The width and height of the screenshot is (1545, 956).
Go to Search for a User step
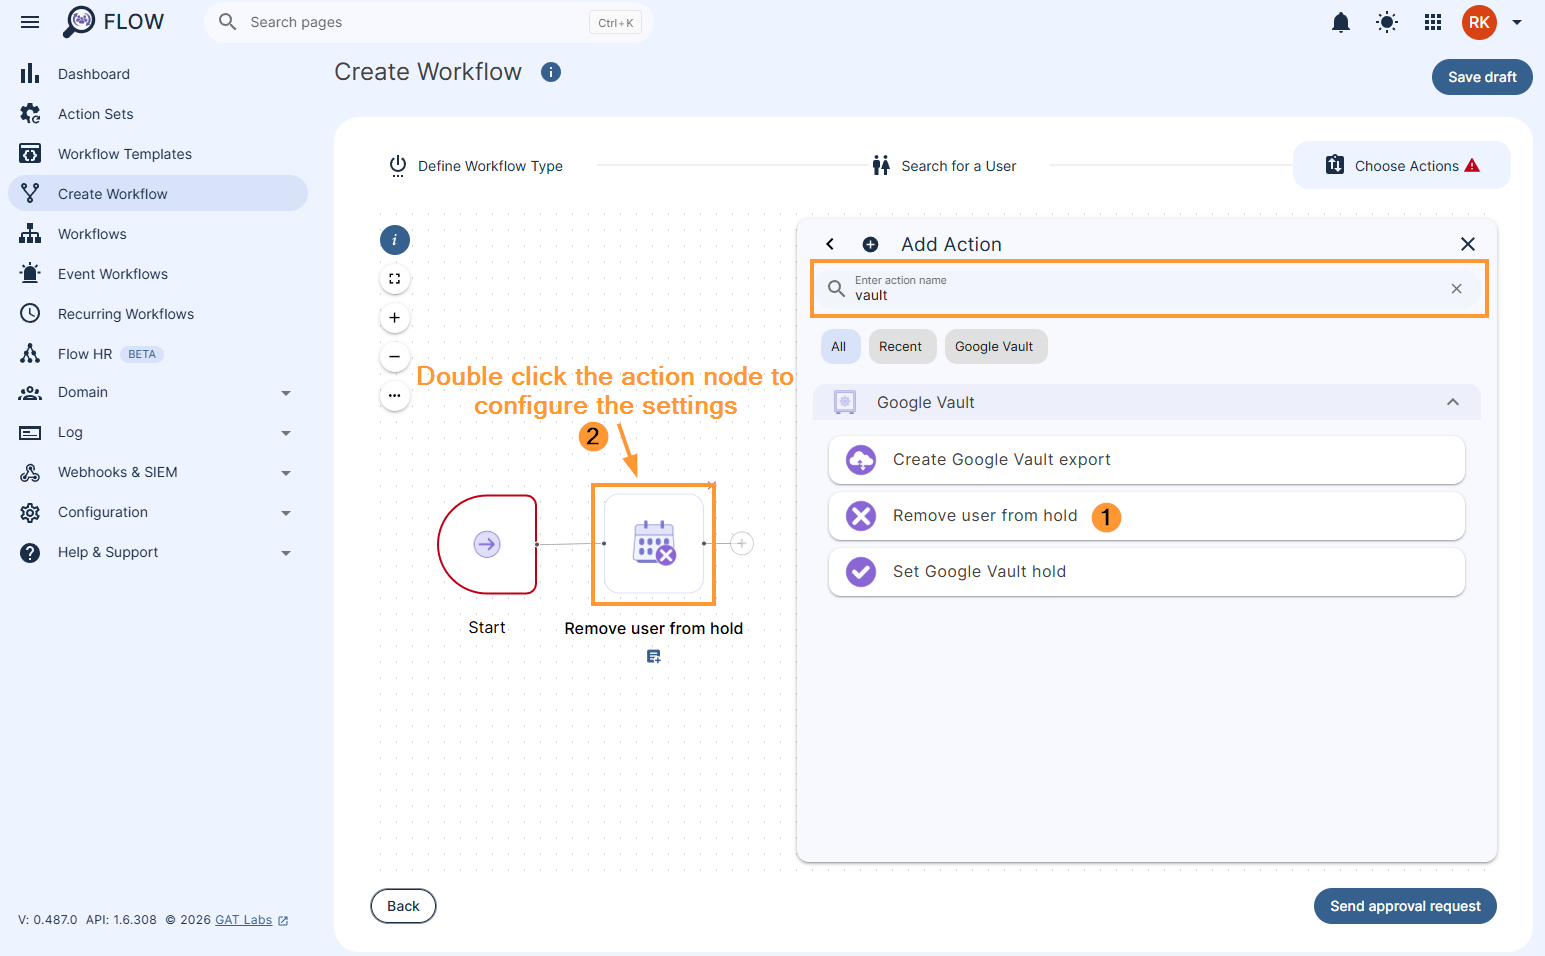pos(944,166)
